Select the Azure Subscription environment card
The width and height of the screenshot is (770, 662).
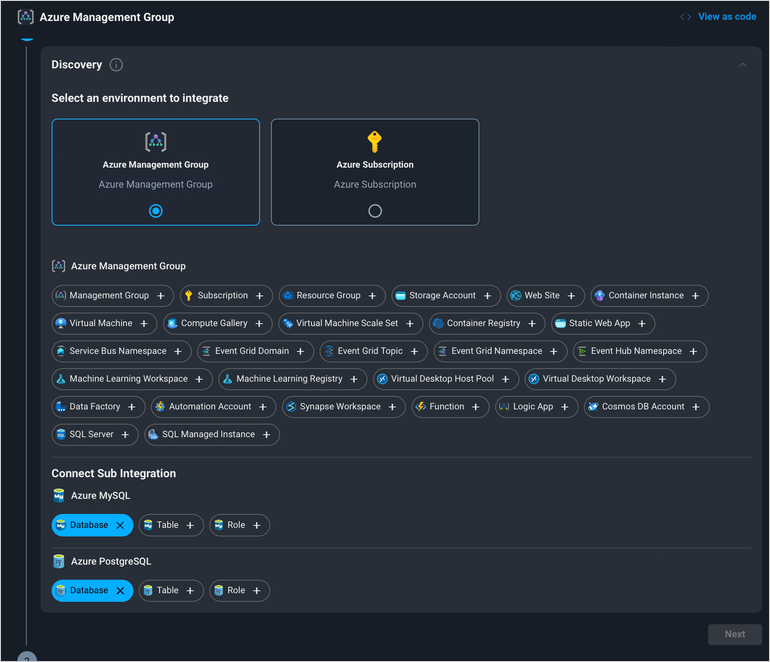[x=375, y=172]
